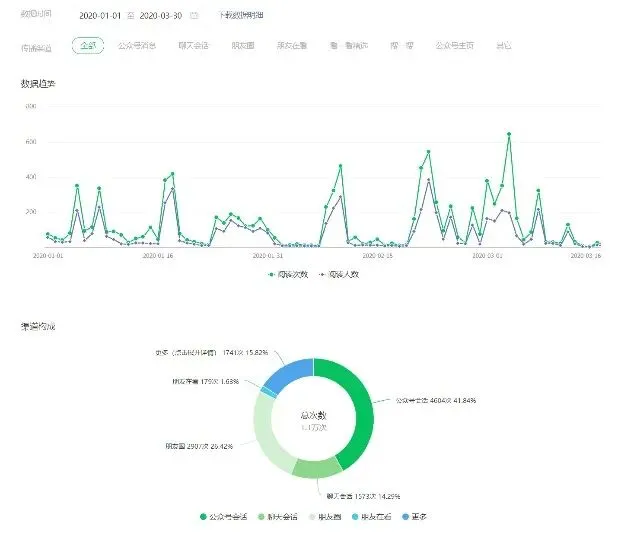
Task: Download the data details (下载数据明细) link
Action: coord(241,15)
